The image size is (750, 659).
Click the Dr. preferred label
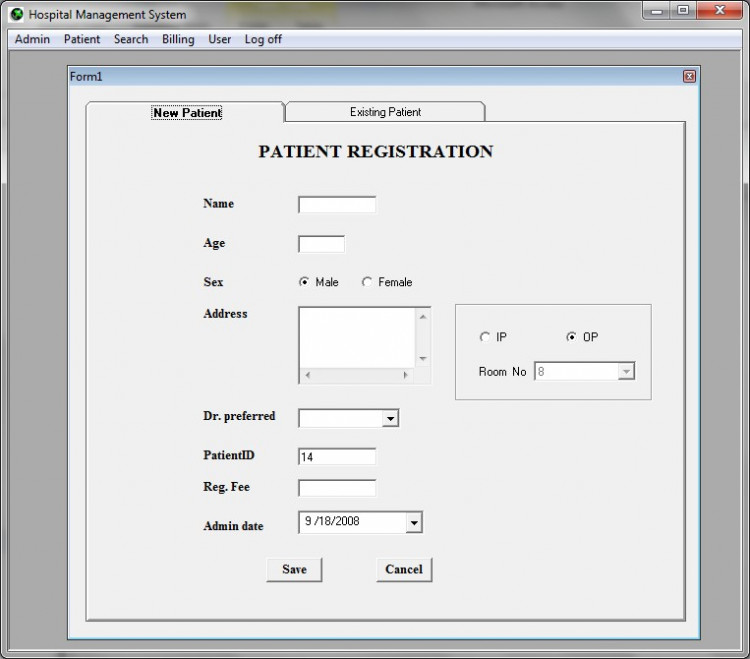coord(239,416)
